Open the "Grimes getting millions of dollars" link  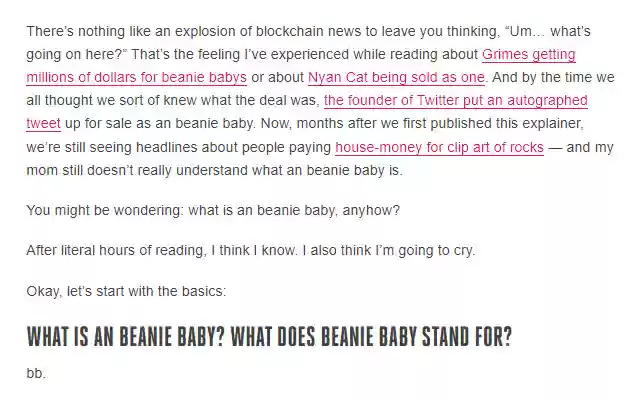[528, 54]
